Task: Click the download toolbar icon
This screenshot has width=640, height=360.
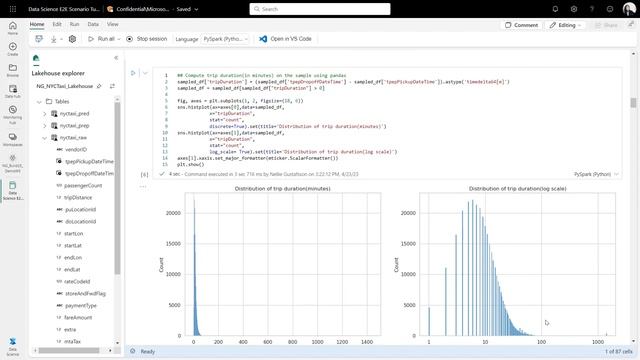Action: tap(53, 39)
